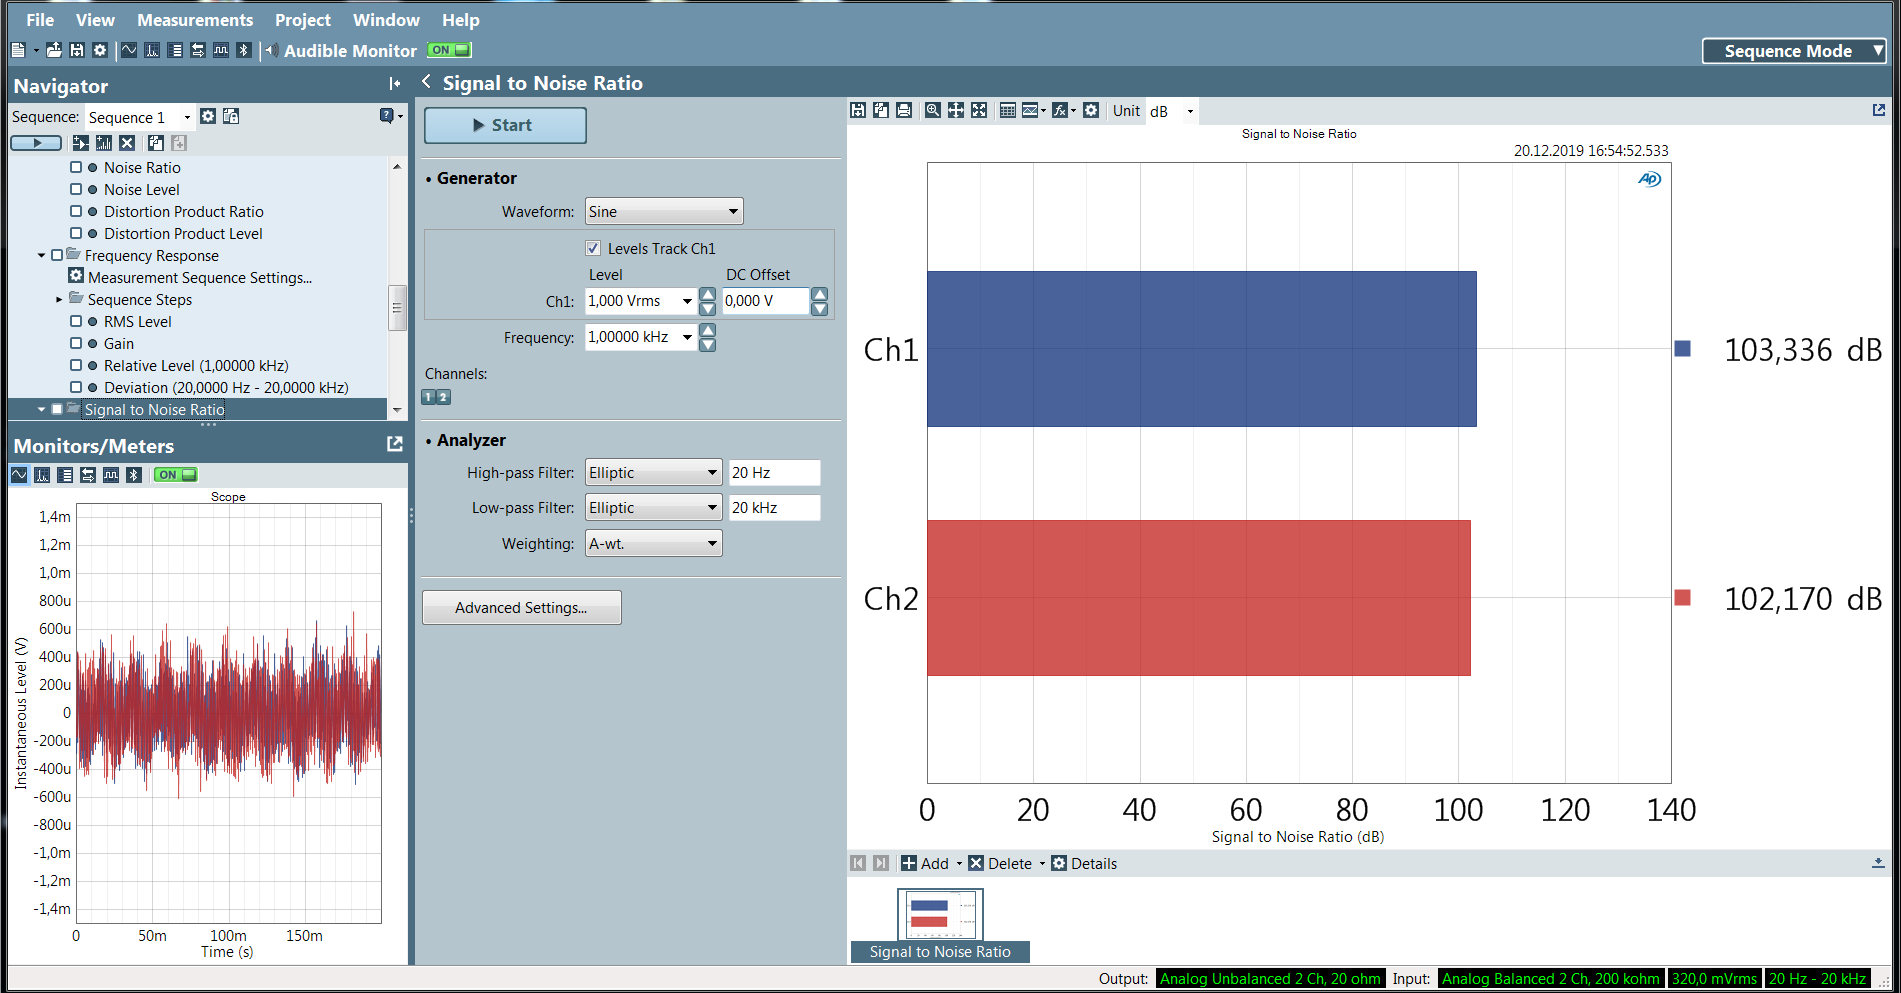Open the Measurements menu
1901x993 pixels.
pyautogui.click(x=195, y=20)
